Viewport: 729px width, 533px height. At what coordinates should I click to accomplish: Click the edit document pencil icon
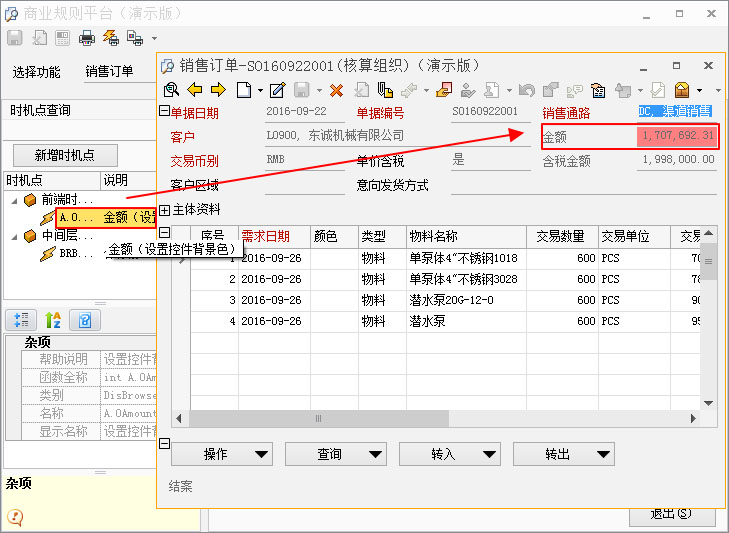[277, 90]
